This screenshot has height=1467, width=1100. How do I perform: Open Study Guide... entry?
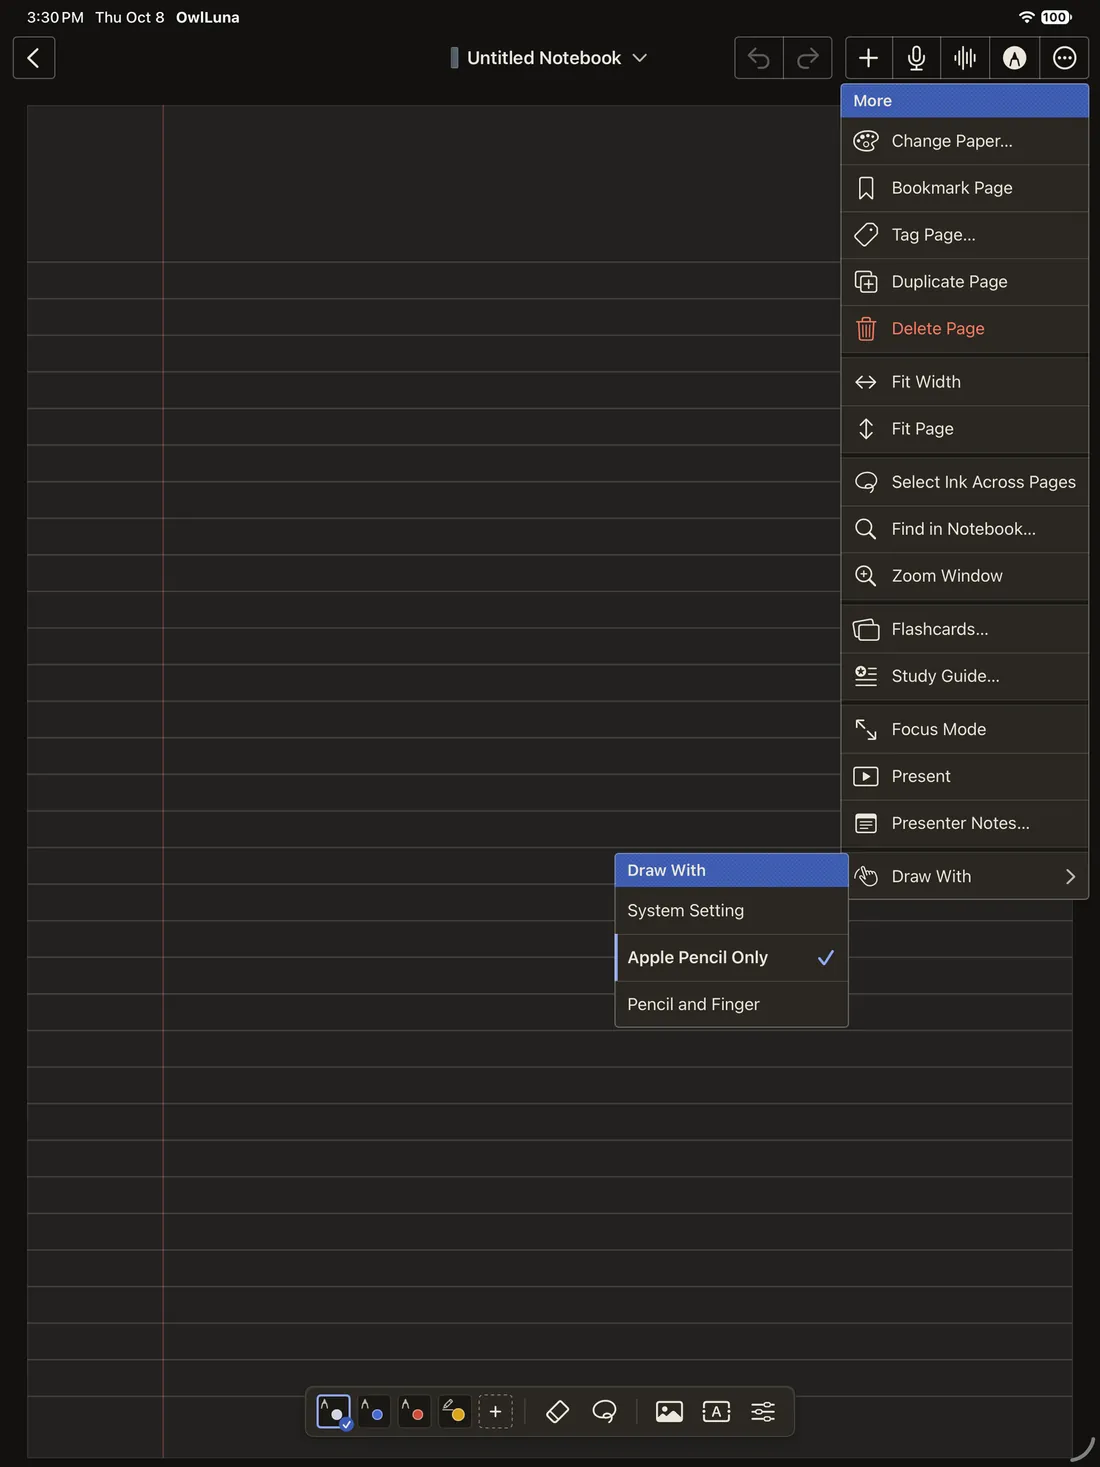coord(964,676)
